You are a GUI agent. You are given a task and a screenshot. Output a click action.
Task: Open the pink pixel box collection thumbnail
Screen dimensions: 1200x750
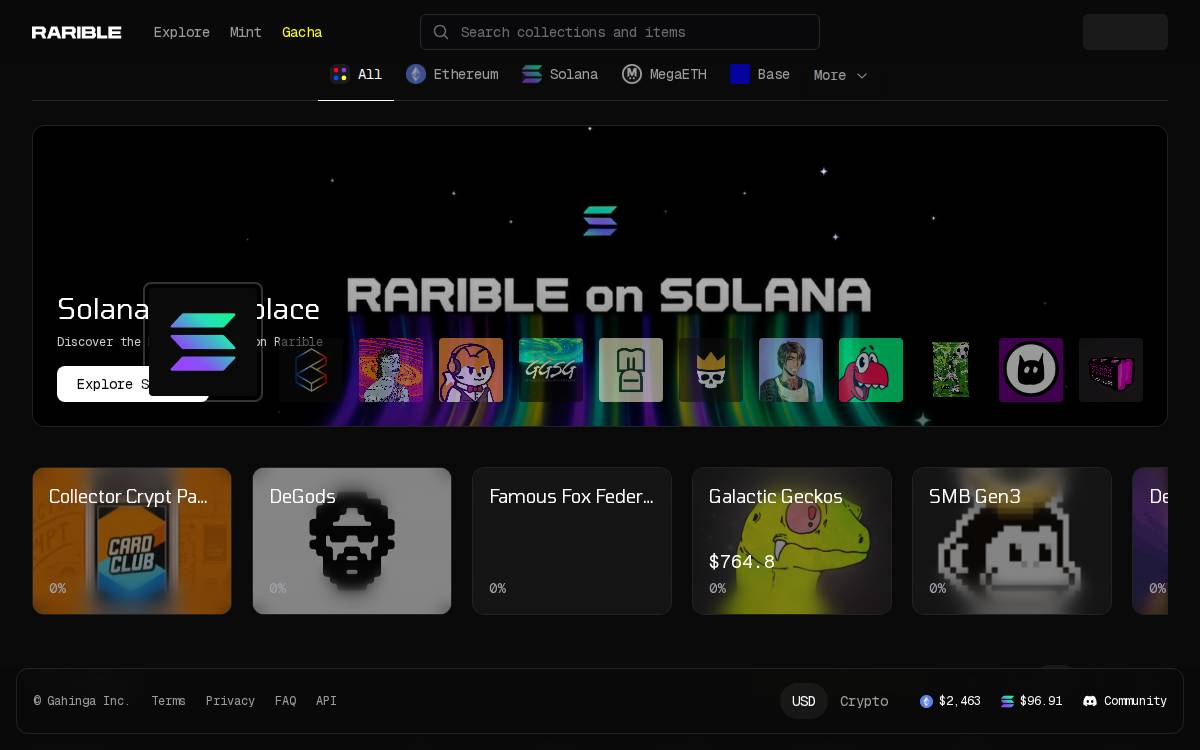(1111, 370)
